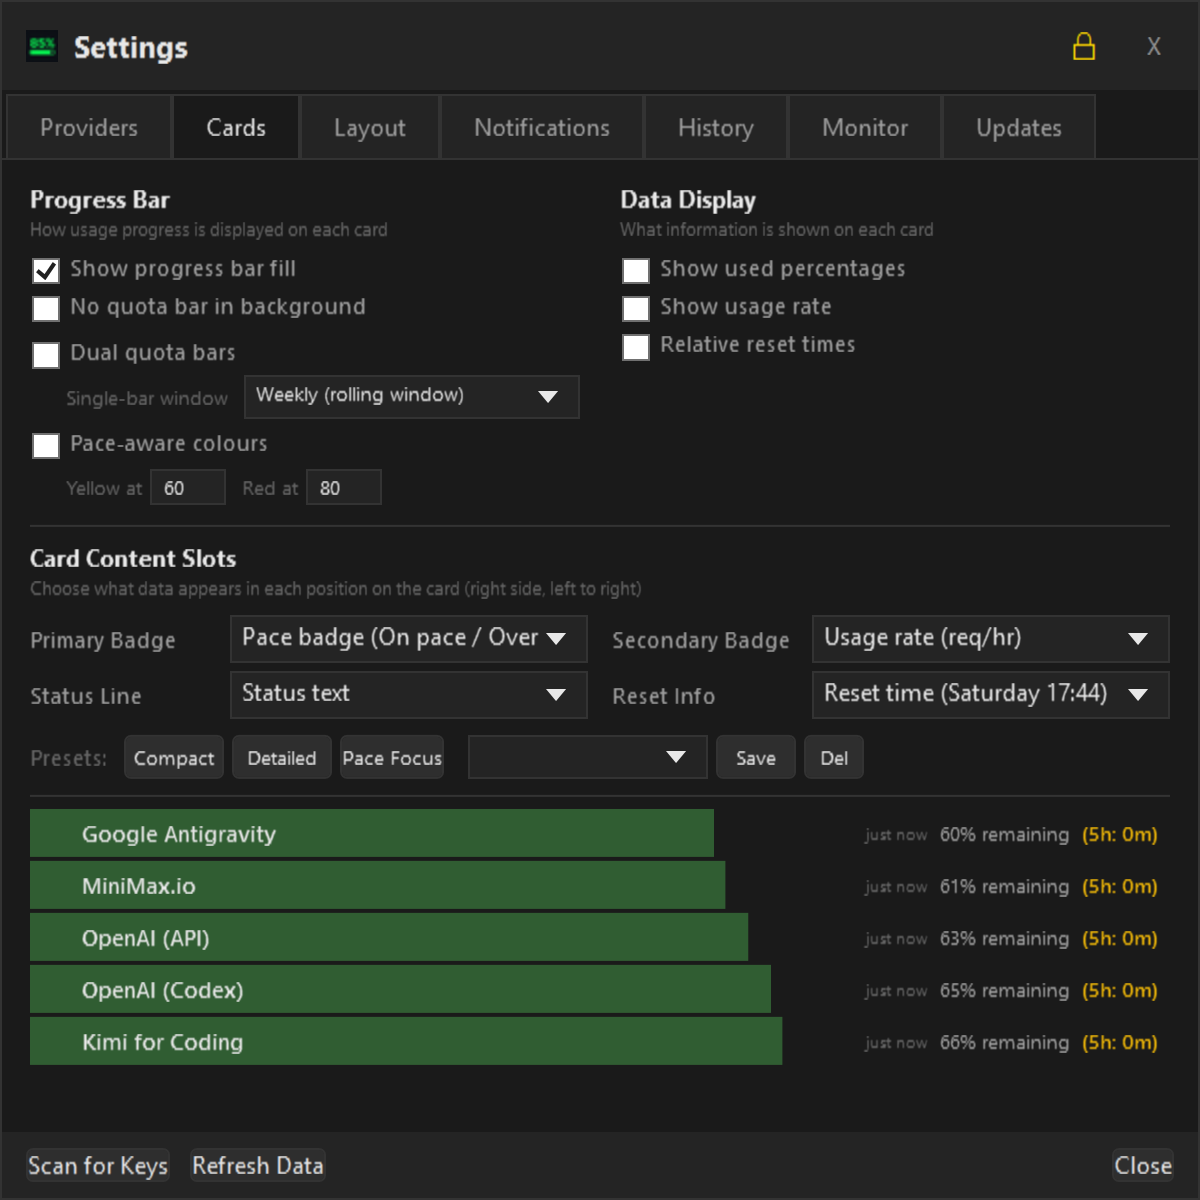The image size is (1200, 1200).
Task: Enable Relative reset times
Action: pos(636,346)
